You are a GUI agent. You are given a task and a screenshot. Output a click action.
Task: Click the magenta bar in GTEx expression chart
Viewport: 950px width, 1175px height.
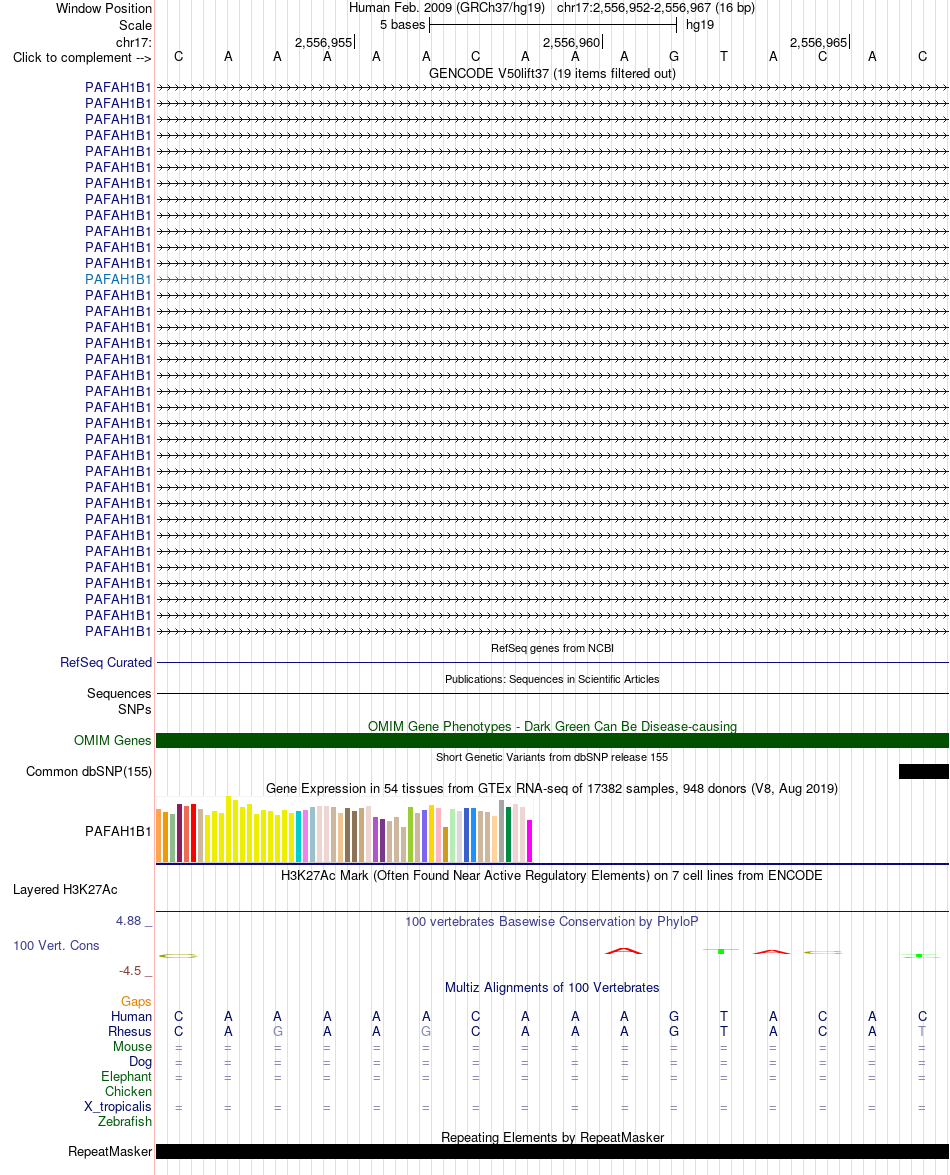pos(530,841)
